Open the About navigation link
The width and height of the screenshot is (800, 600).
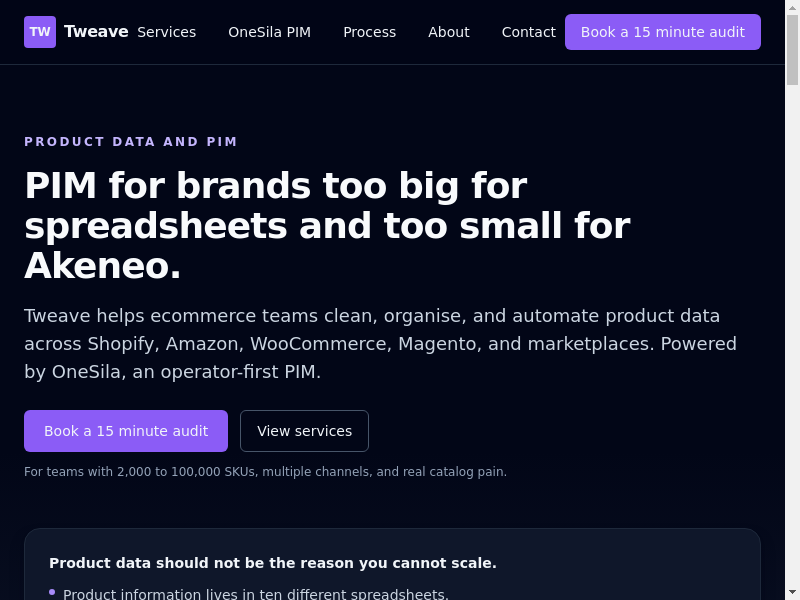(x=448, y=32)
